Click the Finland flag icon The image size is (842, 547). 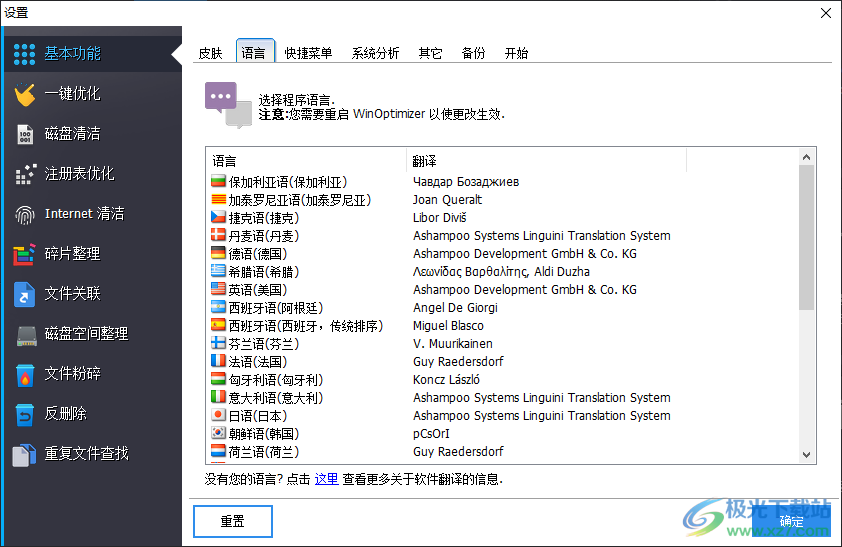tap(218, 344)
